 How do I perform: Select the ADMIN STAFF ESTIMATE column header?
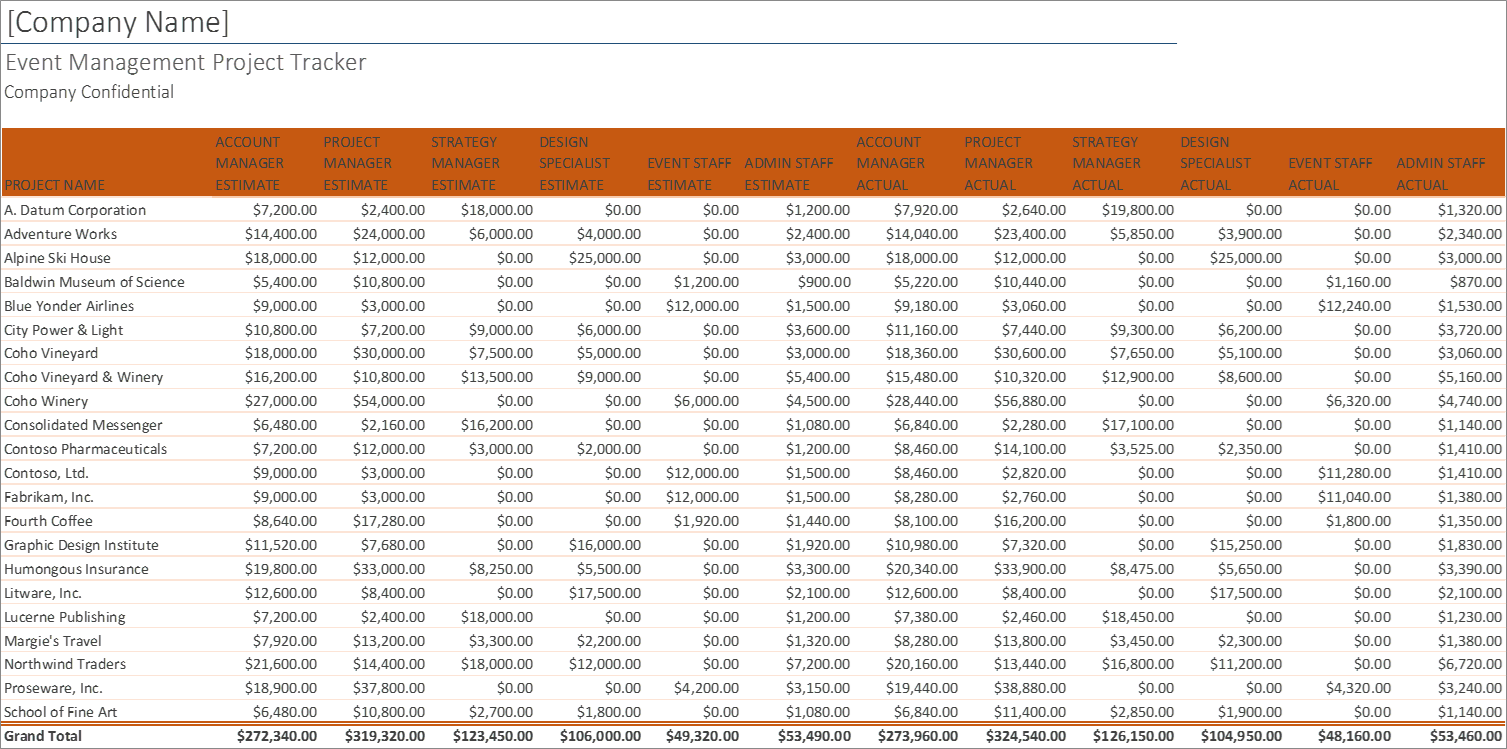(x=788, y=174)
